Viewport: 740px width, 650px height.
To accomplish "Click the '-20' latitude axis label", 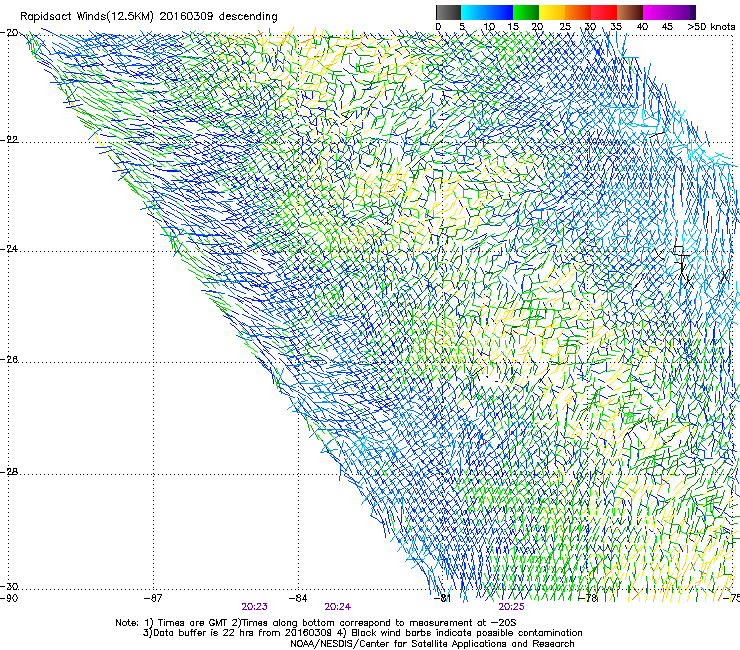I will 9,33.
